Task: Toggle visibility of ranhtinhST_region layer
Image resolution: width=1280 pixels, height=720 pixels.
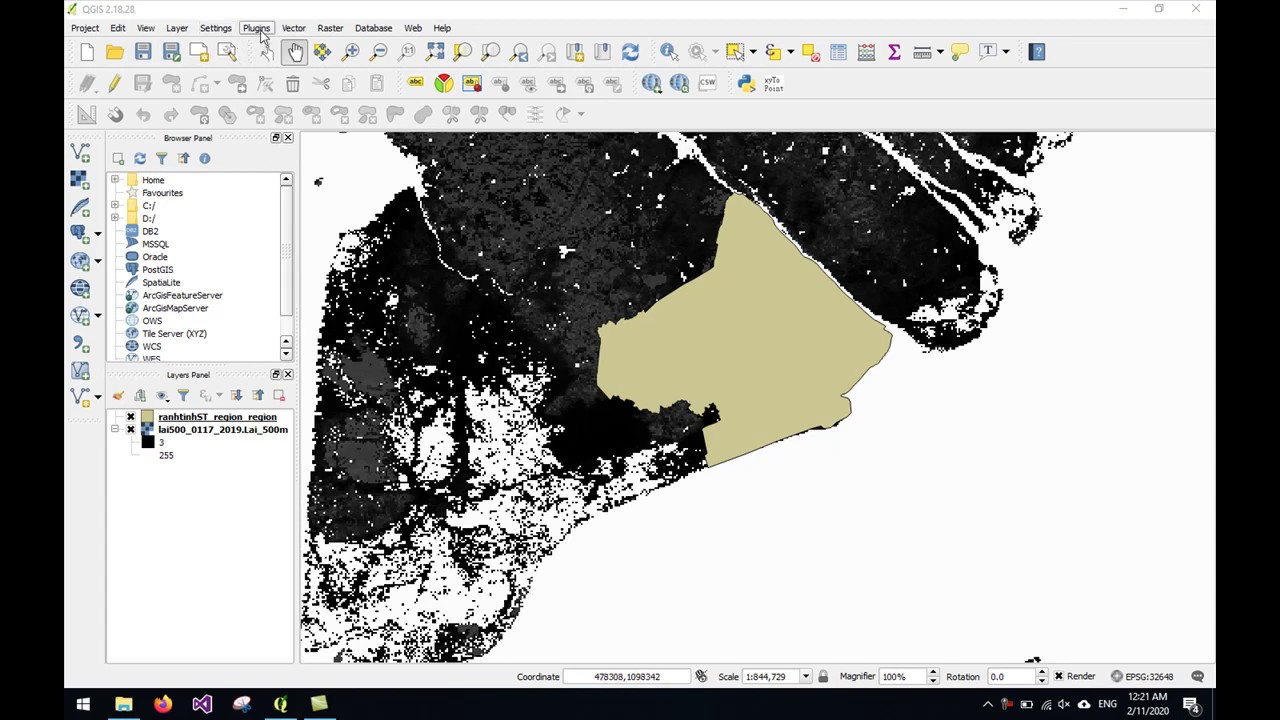Action: pos(130,417)
